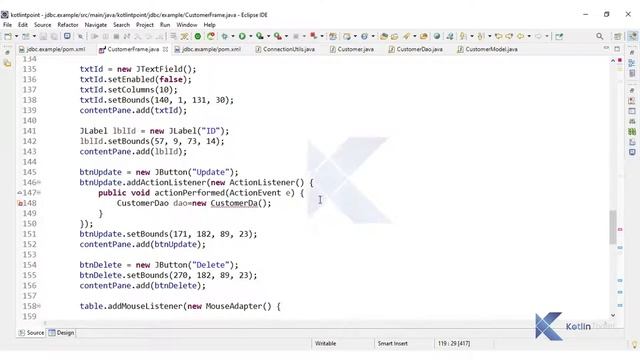
Task: Switch to the Source bottom tab
Action: (x=31, y=333)
